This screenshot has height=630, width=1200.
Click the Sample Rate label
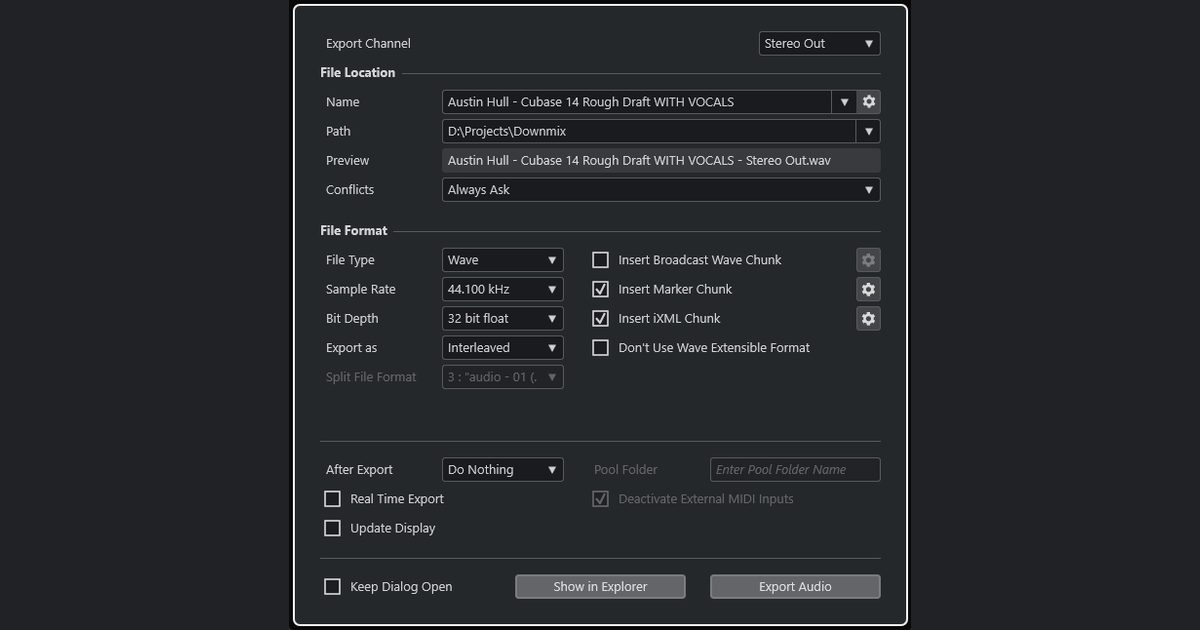tap(361, 289)
